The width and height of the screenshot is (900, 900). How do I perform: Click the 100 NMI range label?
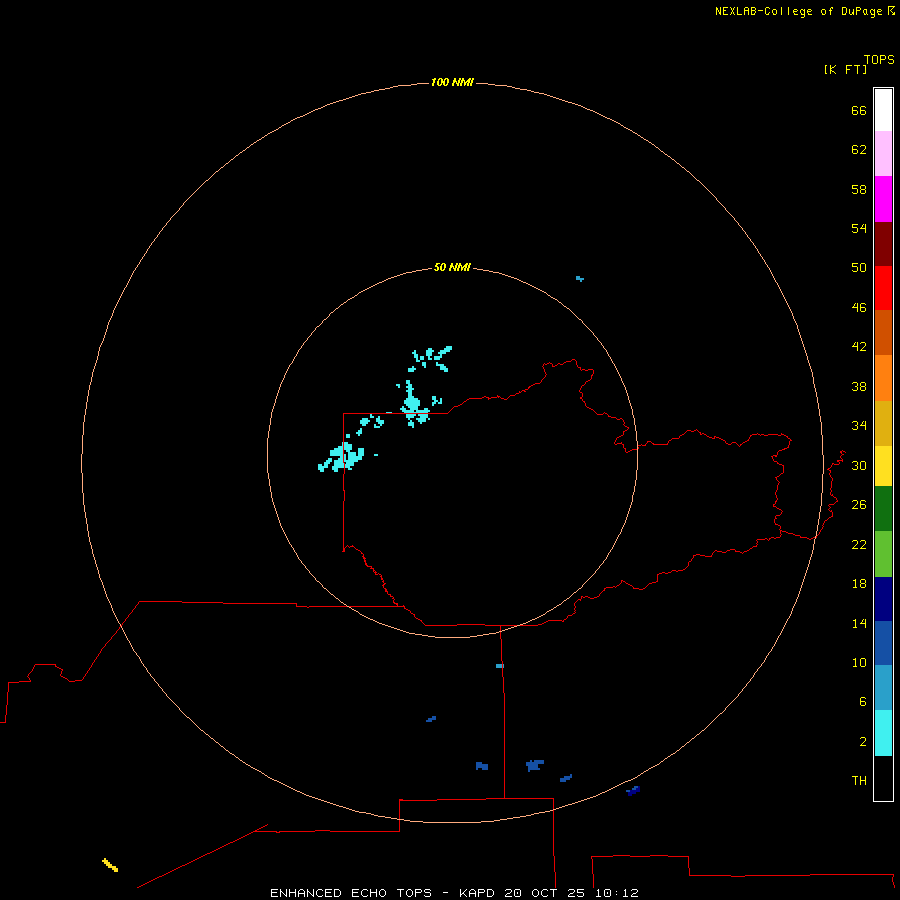pos(452,82)
